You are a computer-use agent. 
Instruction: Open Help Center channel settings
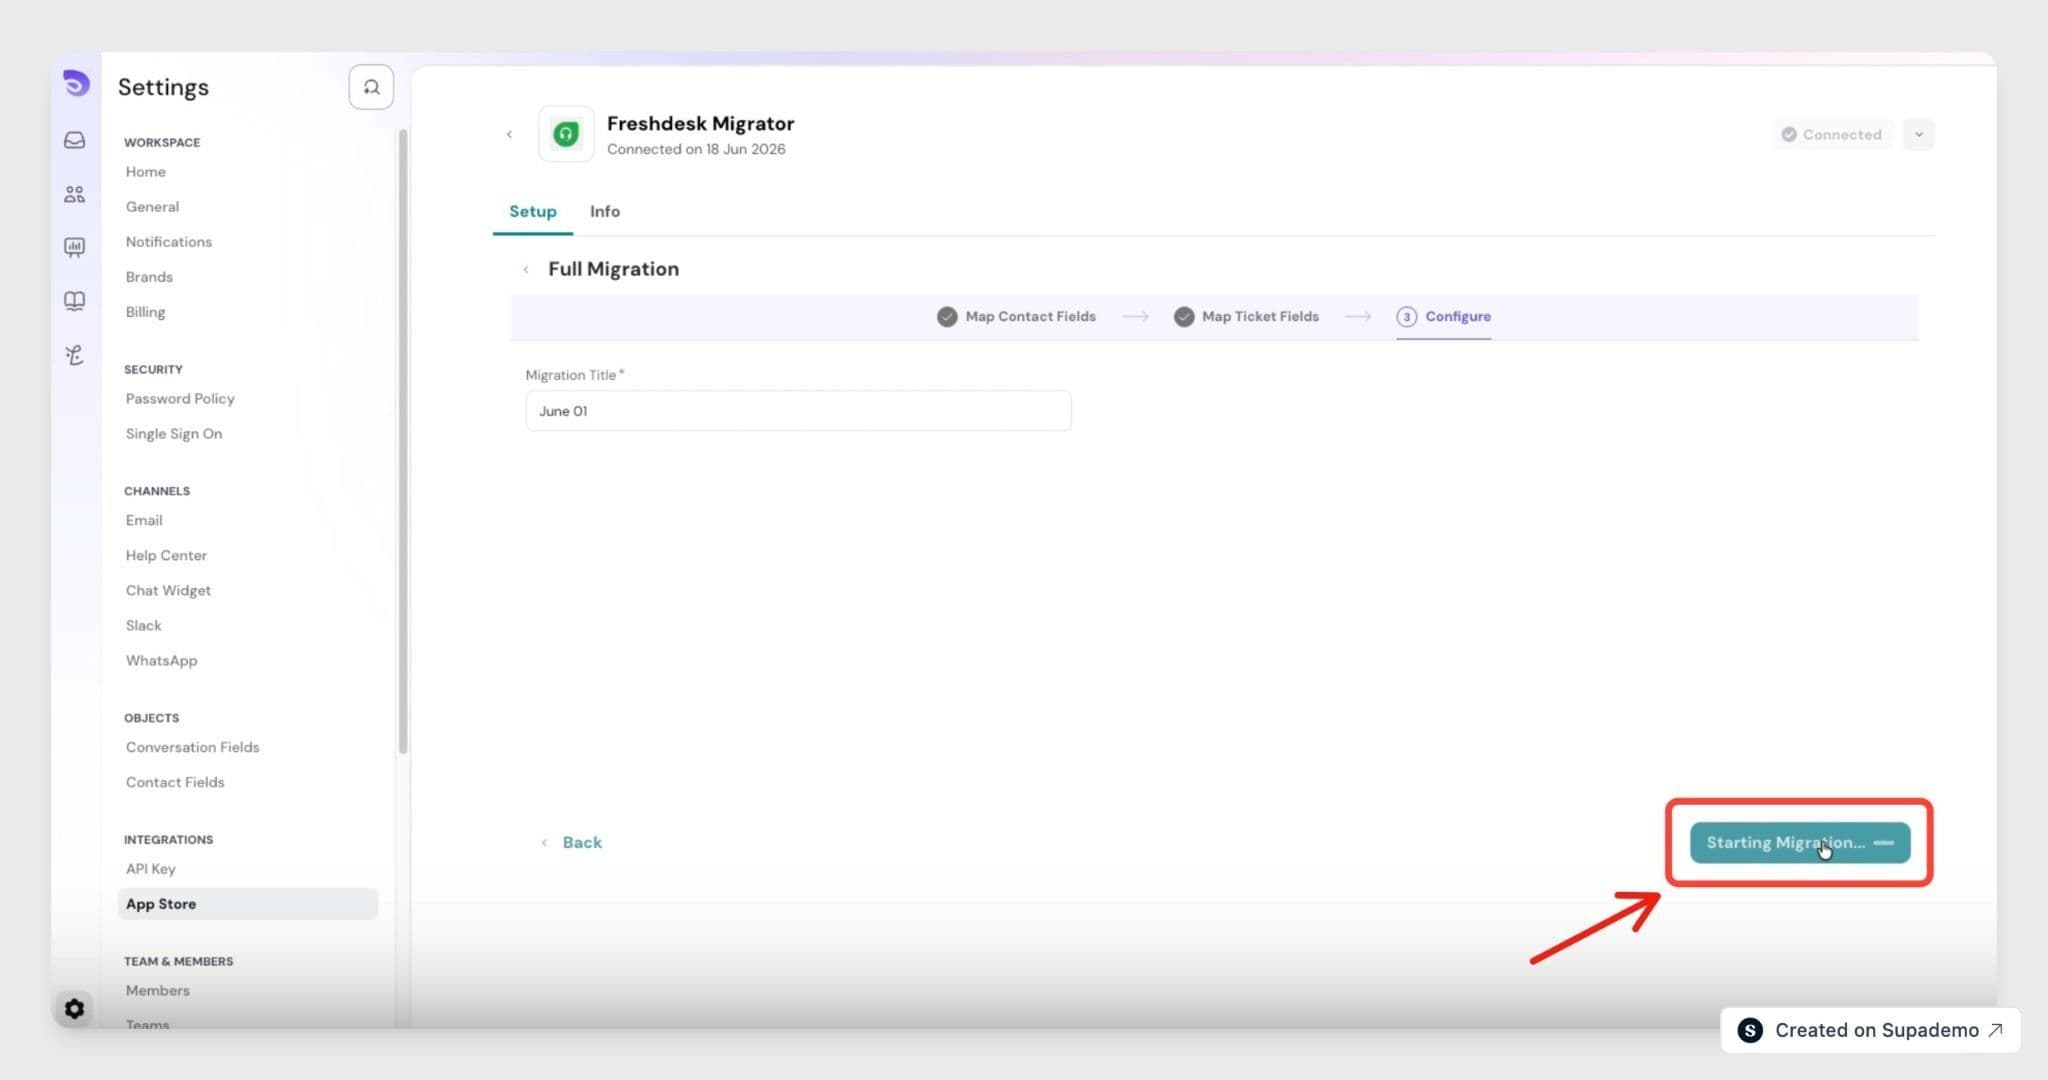[166, 555]
